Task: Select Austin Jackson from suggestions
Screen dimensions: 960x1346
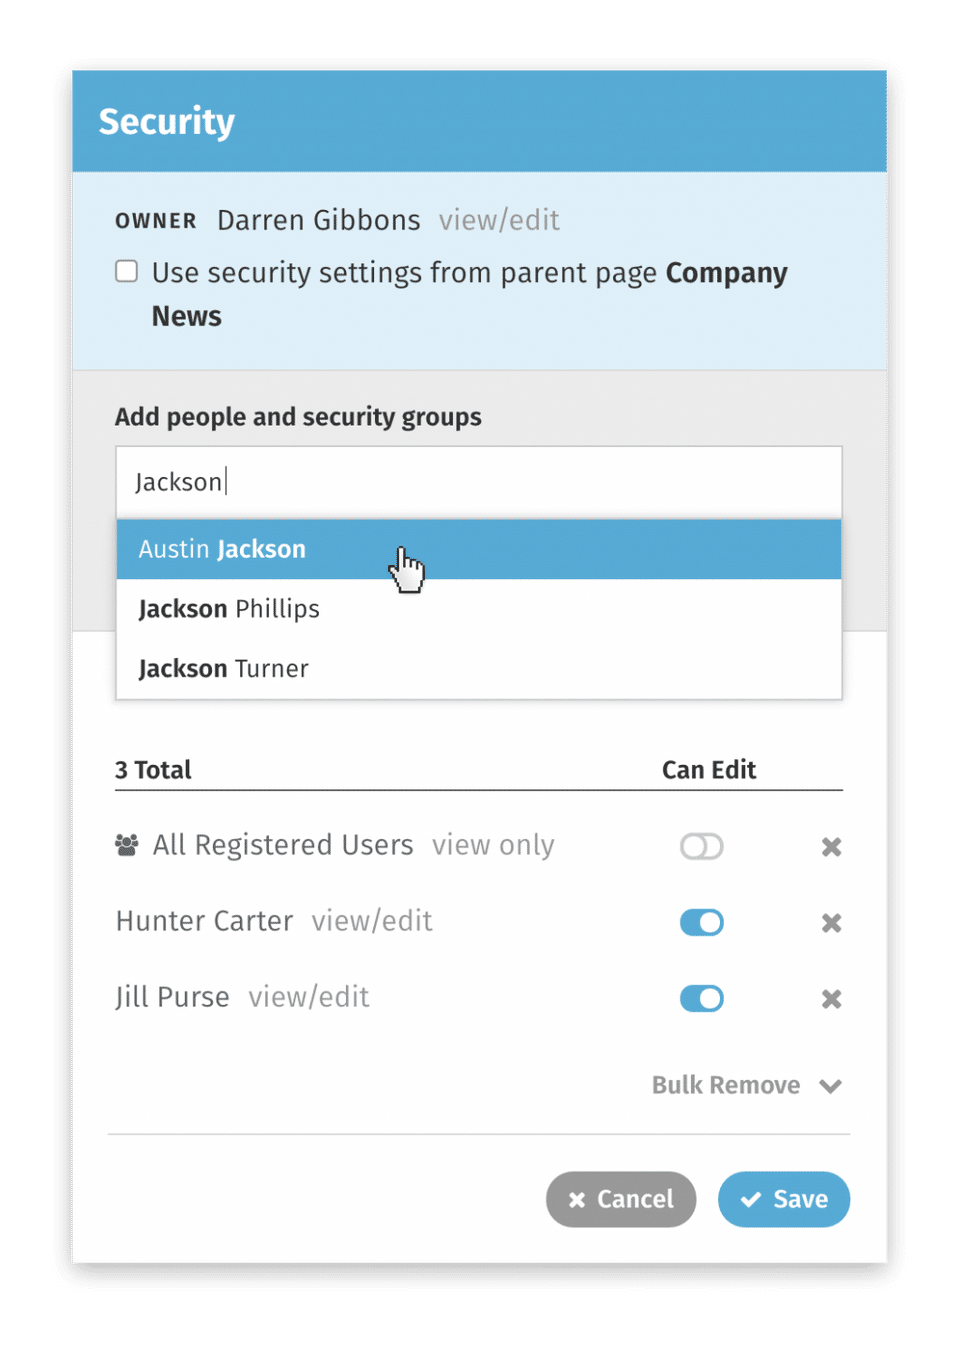Action: tap(222, 549)
